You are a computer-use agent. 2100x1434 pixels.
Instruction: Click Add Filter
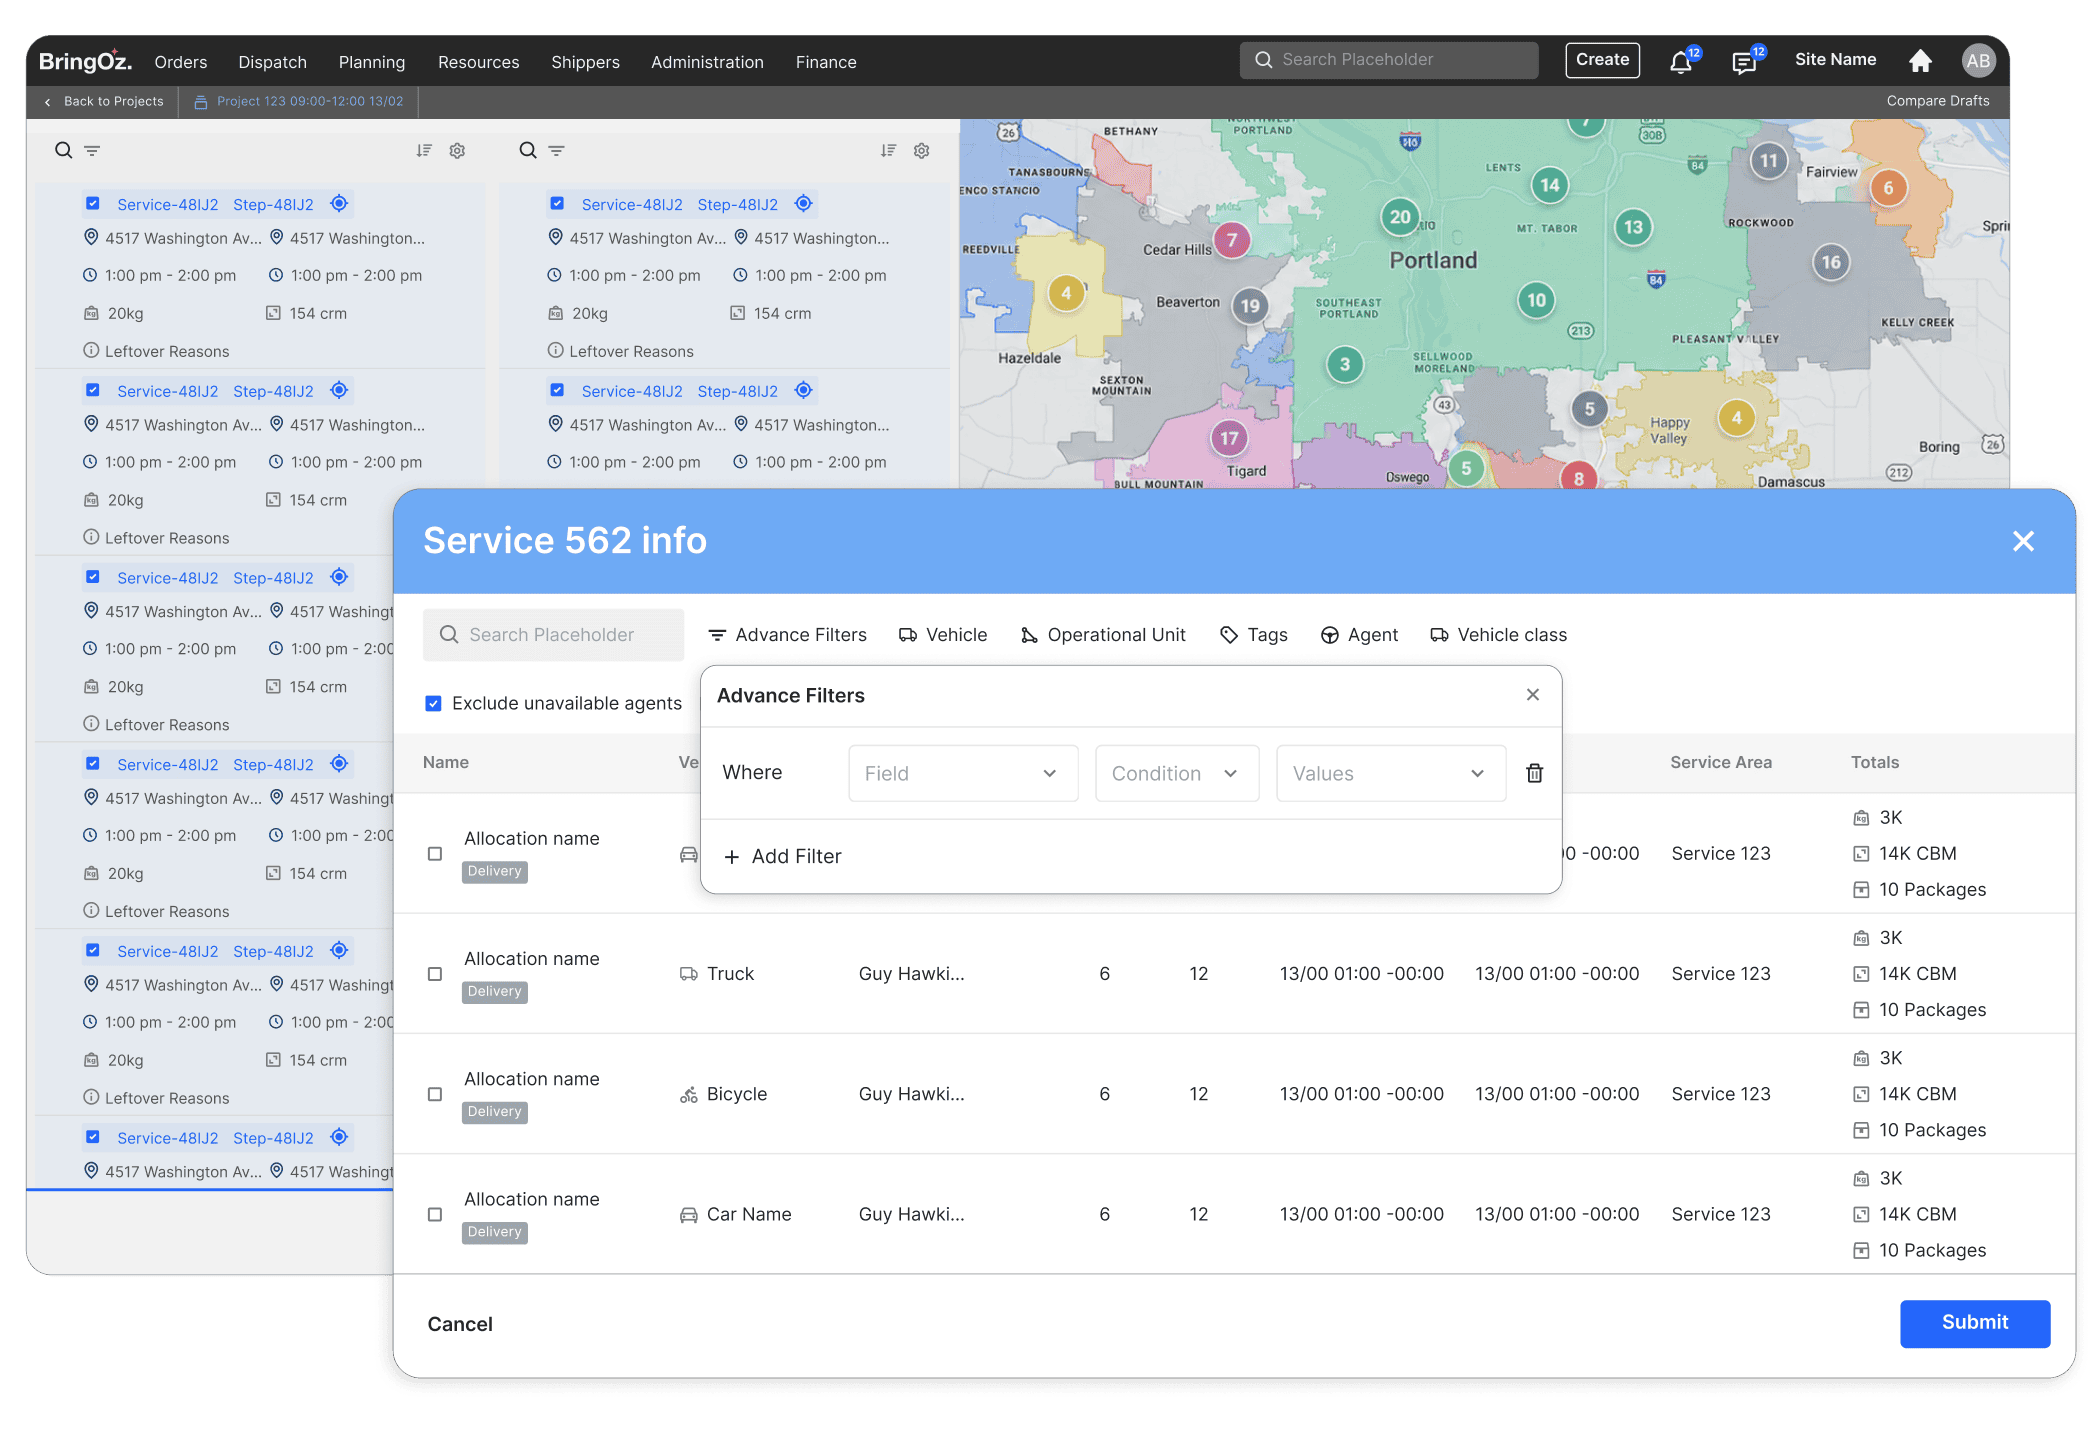[x=782, y=856]
